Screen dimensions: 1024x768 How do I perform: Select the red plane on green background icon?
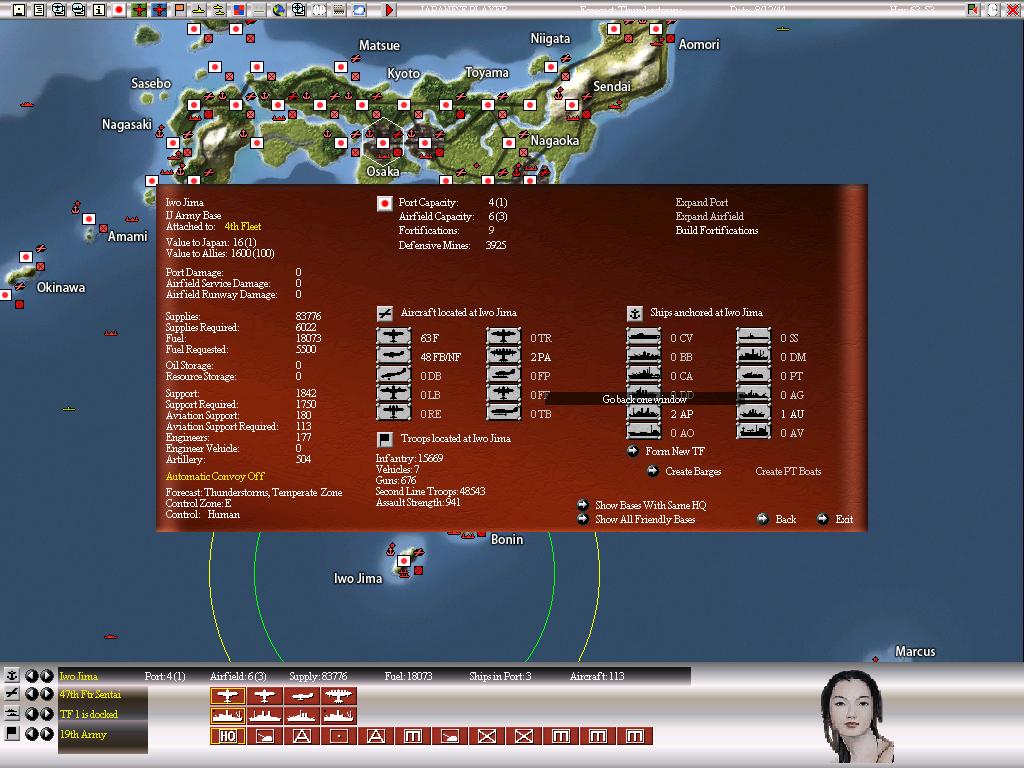(x=138, y=10)
